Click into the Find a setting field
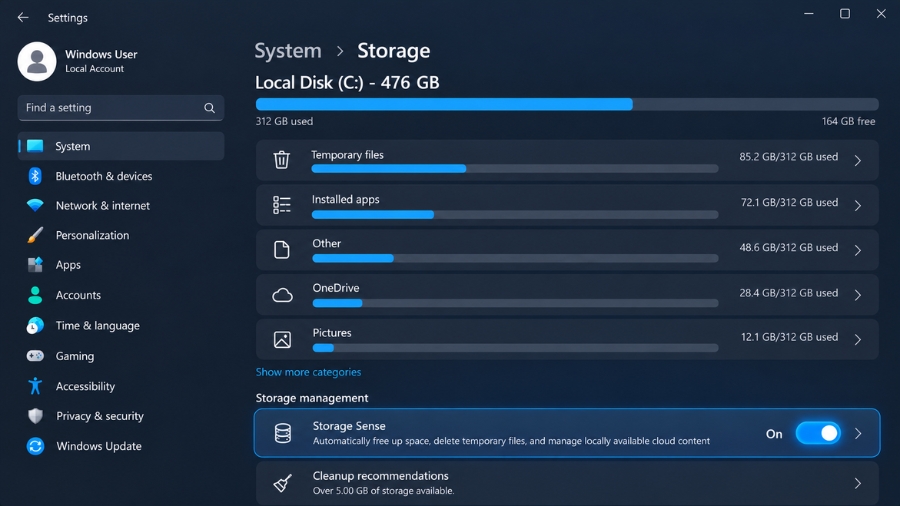Viewport: 900px width, 506px height. [121, 108]
